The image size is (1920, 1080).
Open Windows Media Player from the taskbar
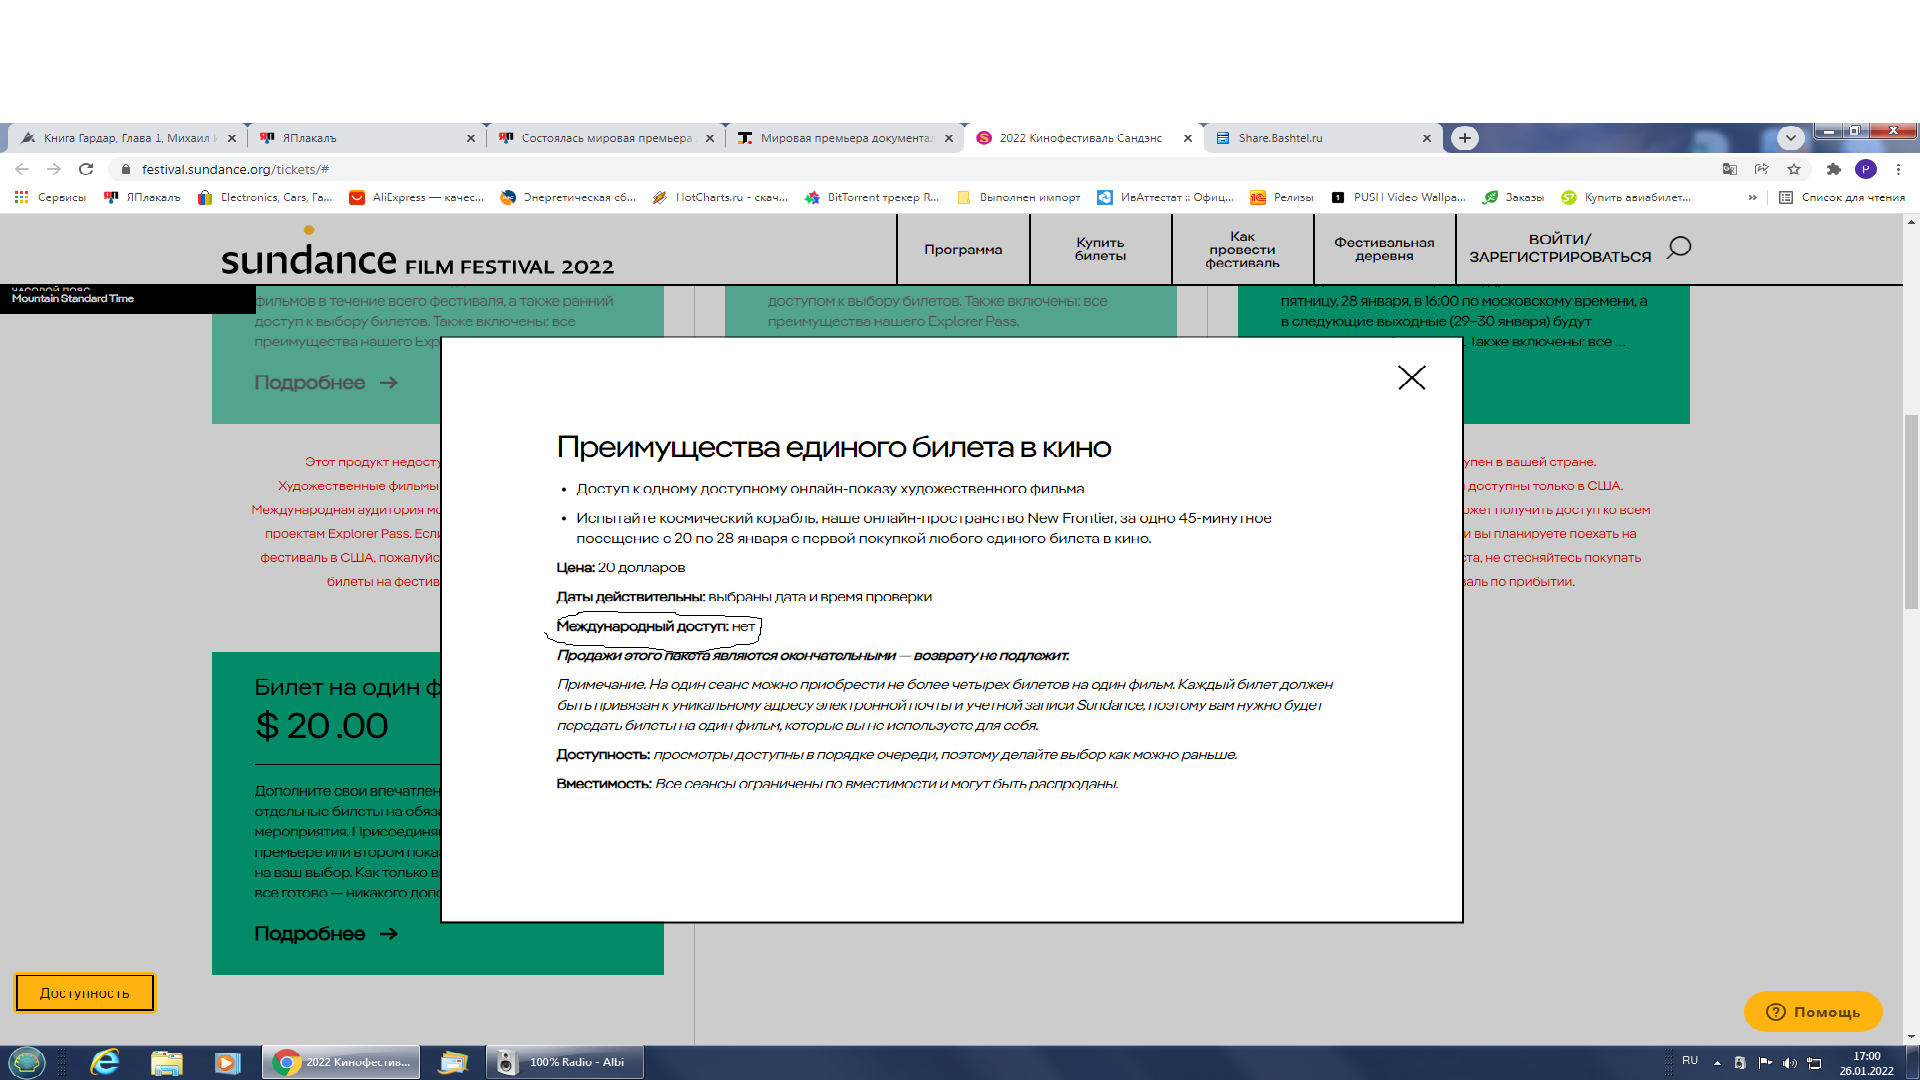227,1062
